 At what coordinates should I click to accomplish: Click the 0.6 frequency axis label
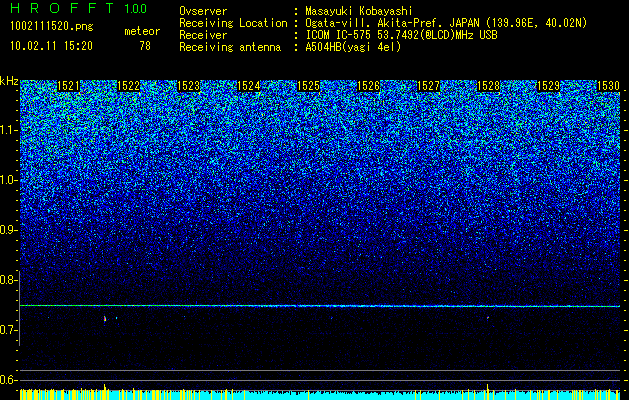pos(8,380)
